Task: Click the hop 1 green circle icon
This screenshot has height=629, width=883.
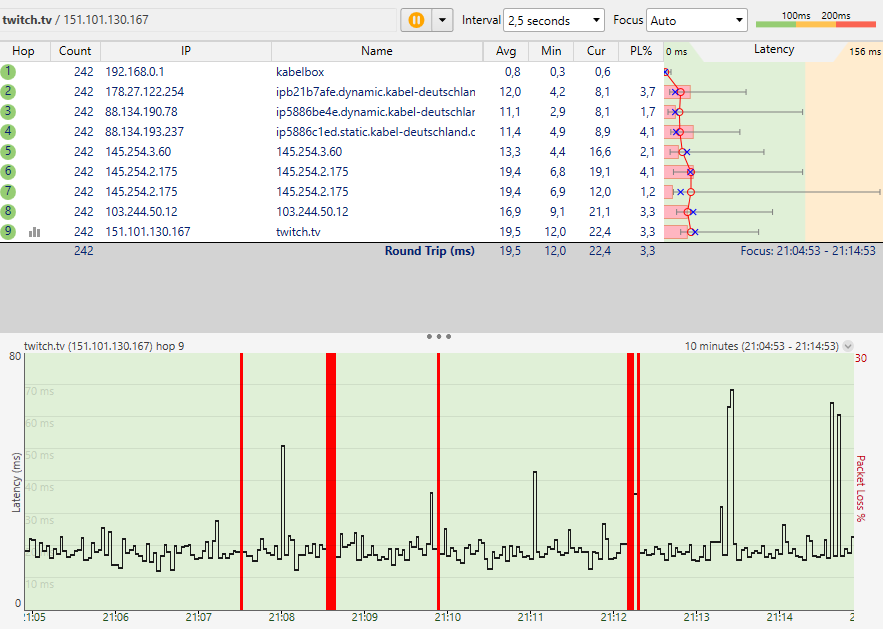Action: pos(9,72)
